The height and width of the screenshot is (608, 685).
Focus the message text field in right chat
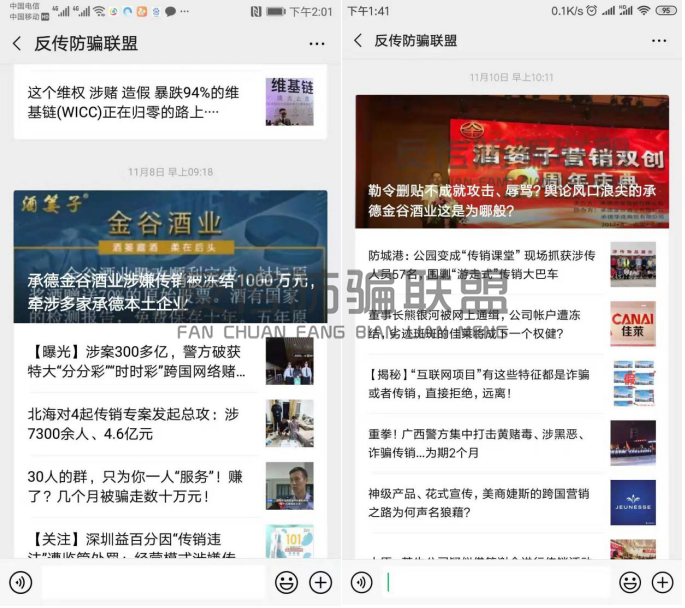(x=495, y=582)
